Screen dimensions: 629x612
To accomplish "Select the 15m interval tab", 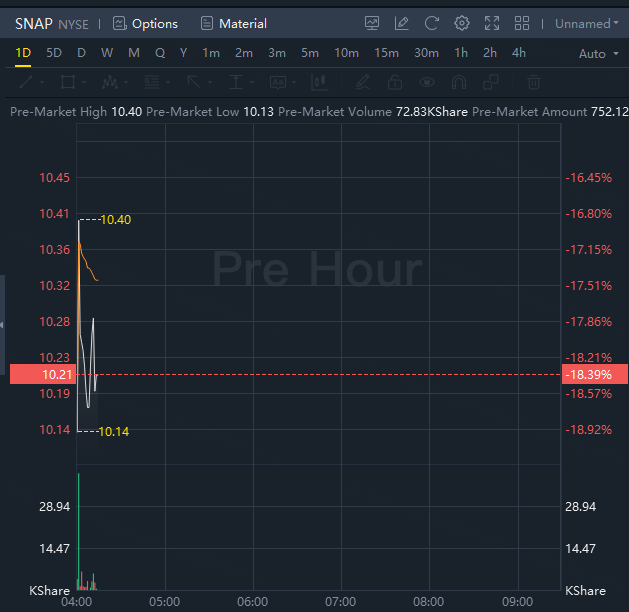I will (386, 53).
